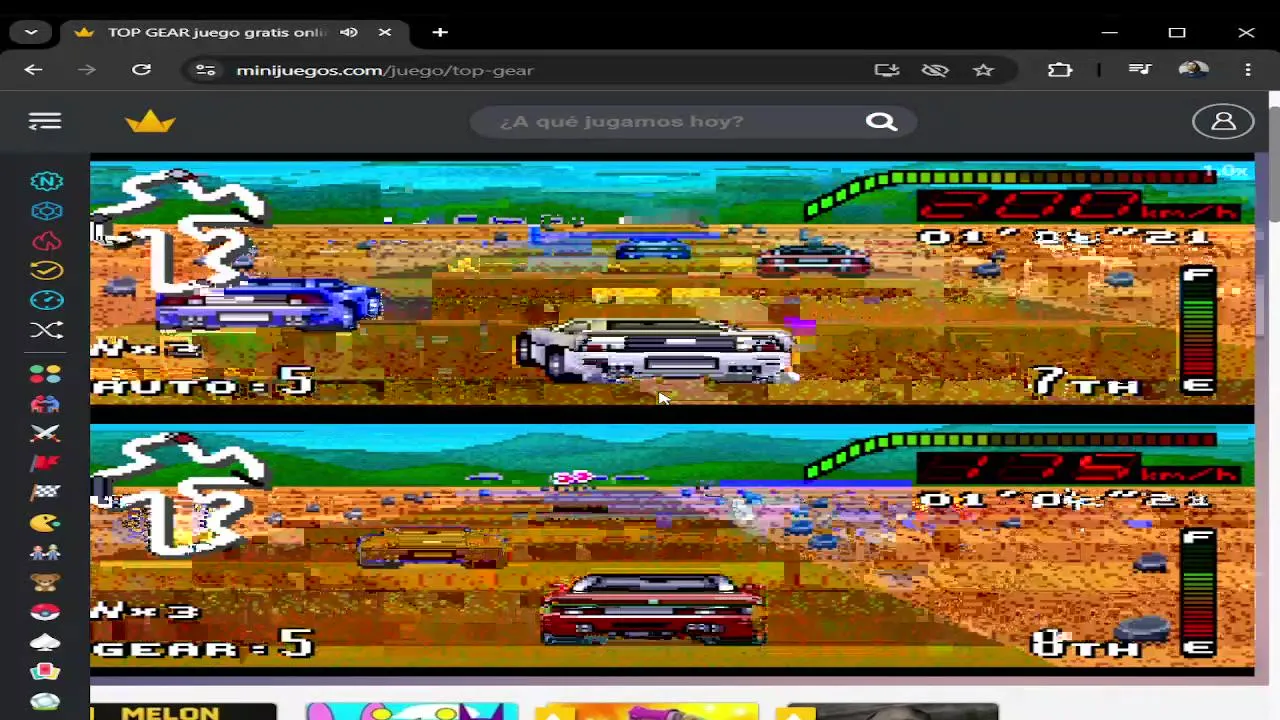The width and height of the screenshot is (1280, 720).
Task: Open the Pokéball category icon
Action: coord(45,611)
